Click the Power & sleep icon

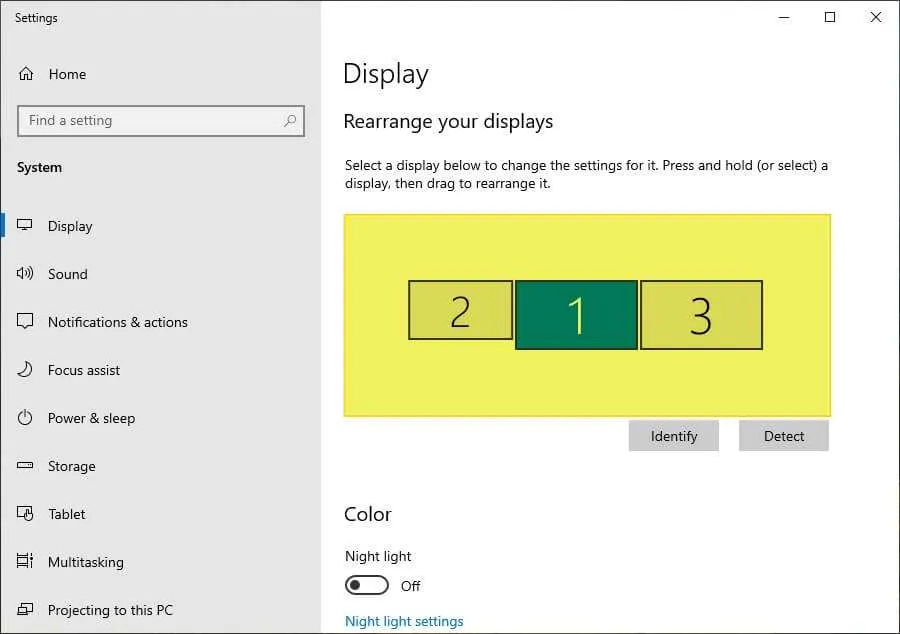(25, 417)
